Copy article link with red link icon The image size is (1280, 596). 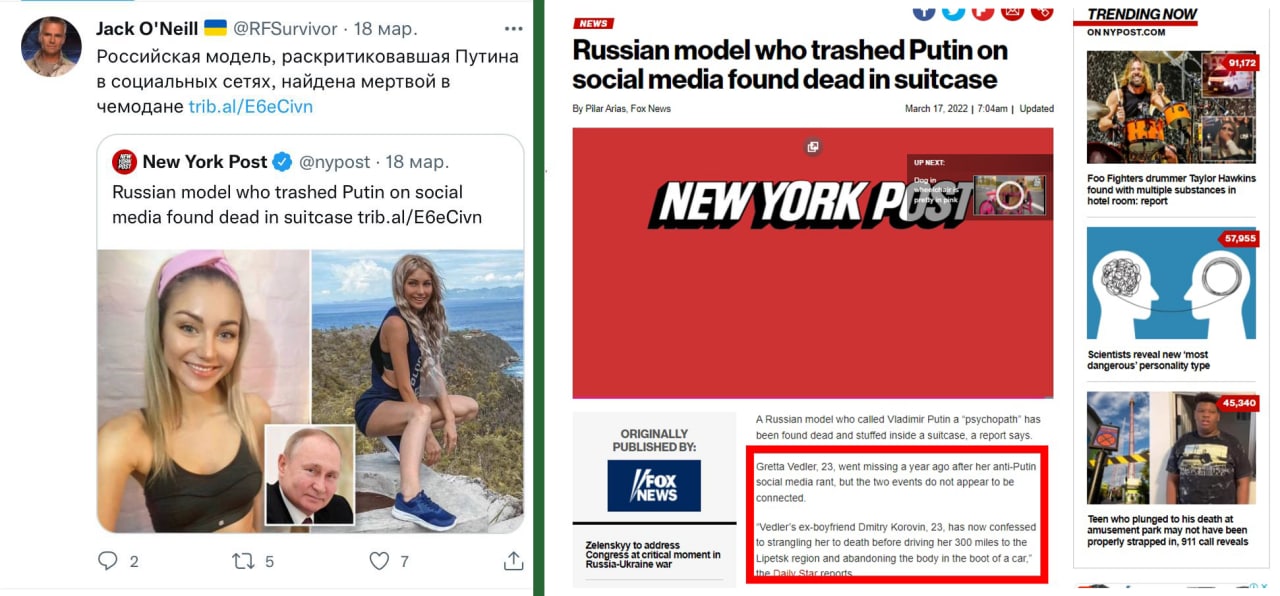pyautogui.click(x=1042, y=10)
